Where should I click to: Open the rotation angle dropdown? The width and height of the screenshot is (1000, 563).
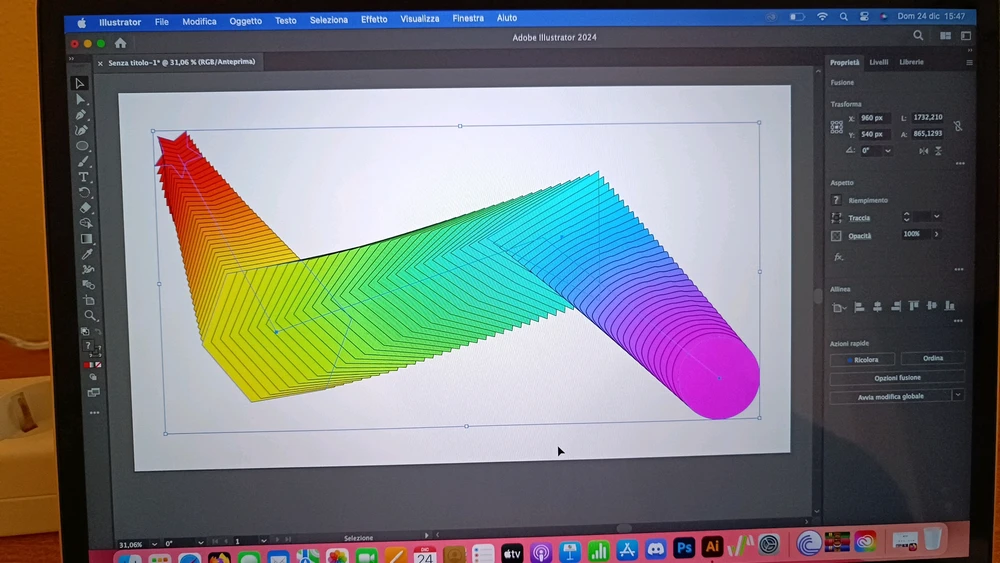888,151
